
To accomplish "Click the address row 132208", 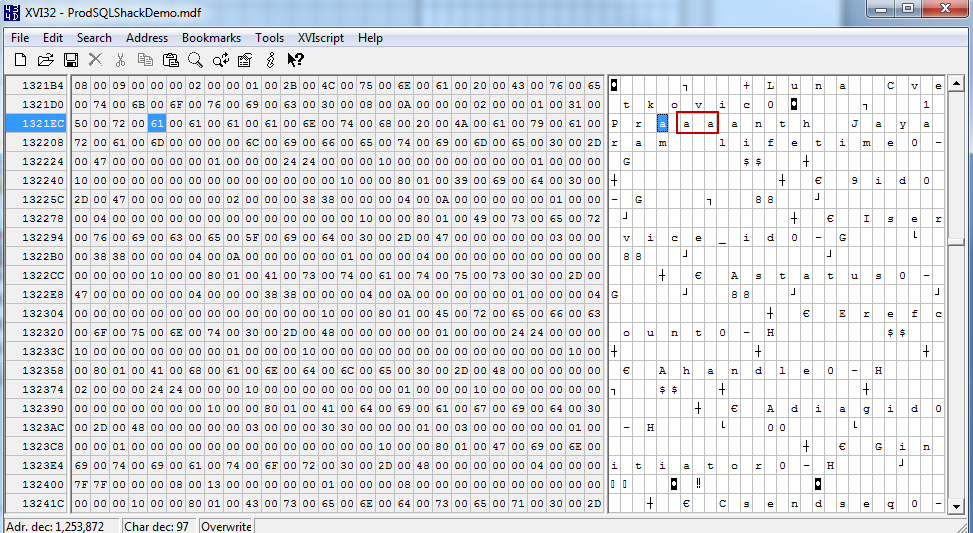I will tap(37, 143).
